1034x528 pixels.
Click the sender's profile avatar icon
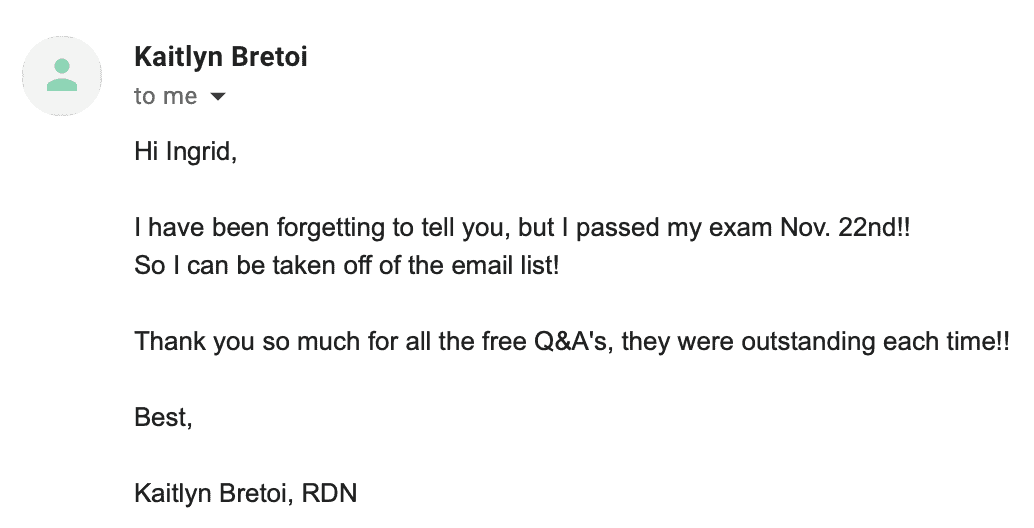pos(62,76)
